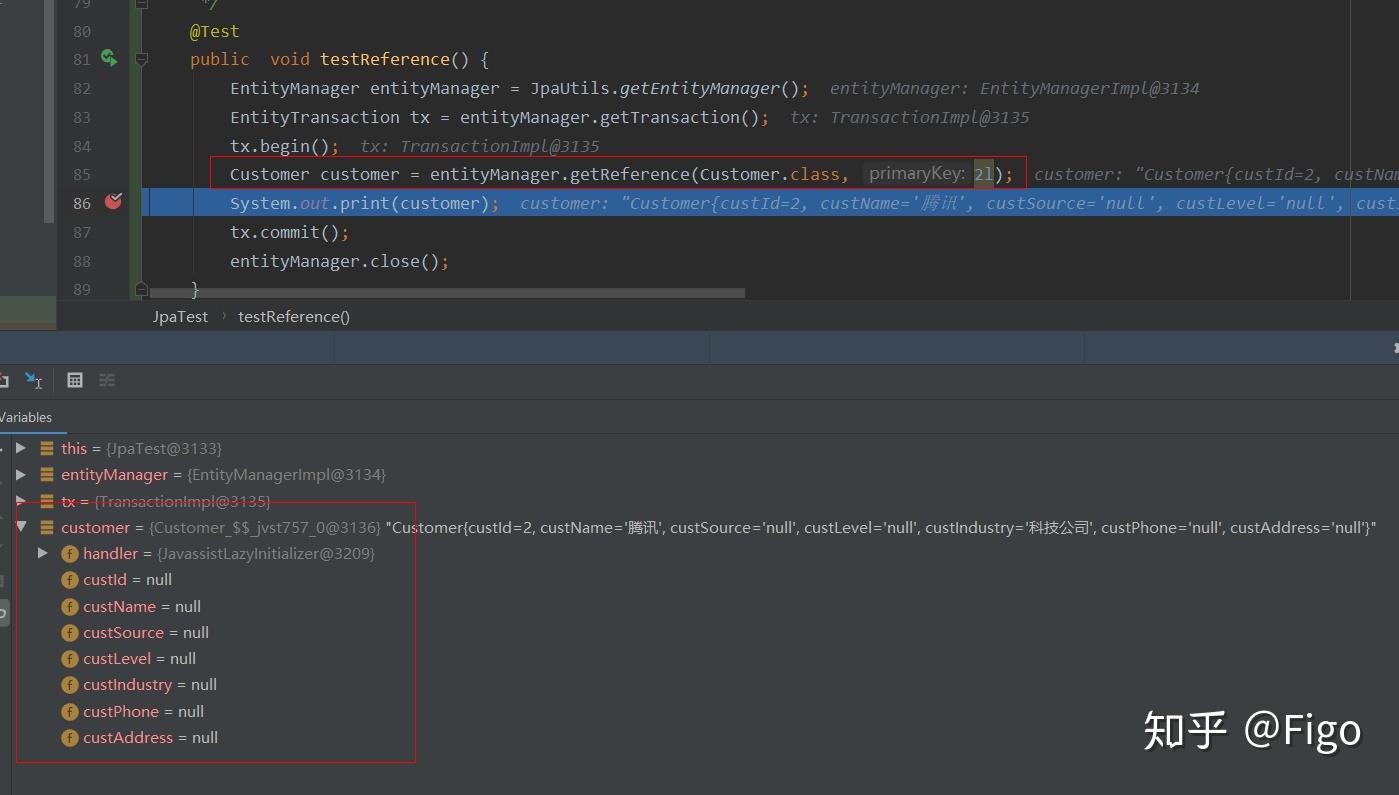Click the primaryKey: parameter hint on line 85
The image size is (1399, 795).
pyautogui.click(x=917, y=174)
